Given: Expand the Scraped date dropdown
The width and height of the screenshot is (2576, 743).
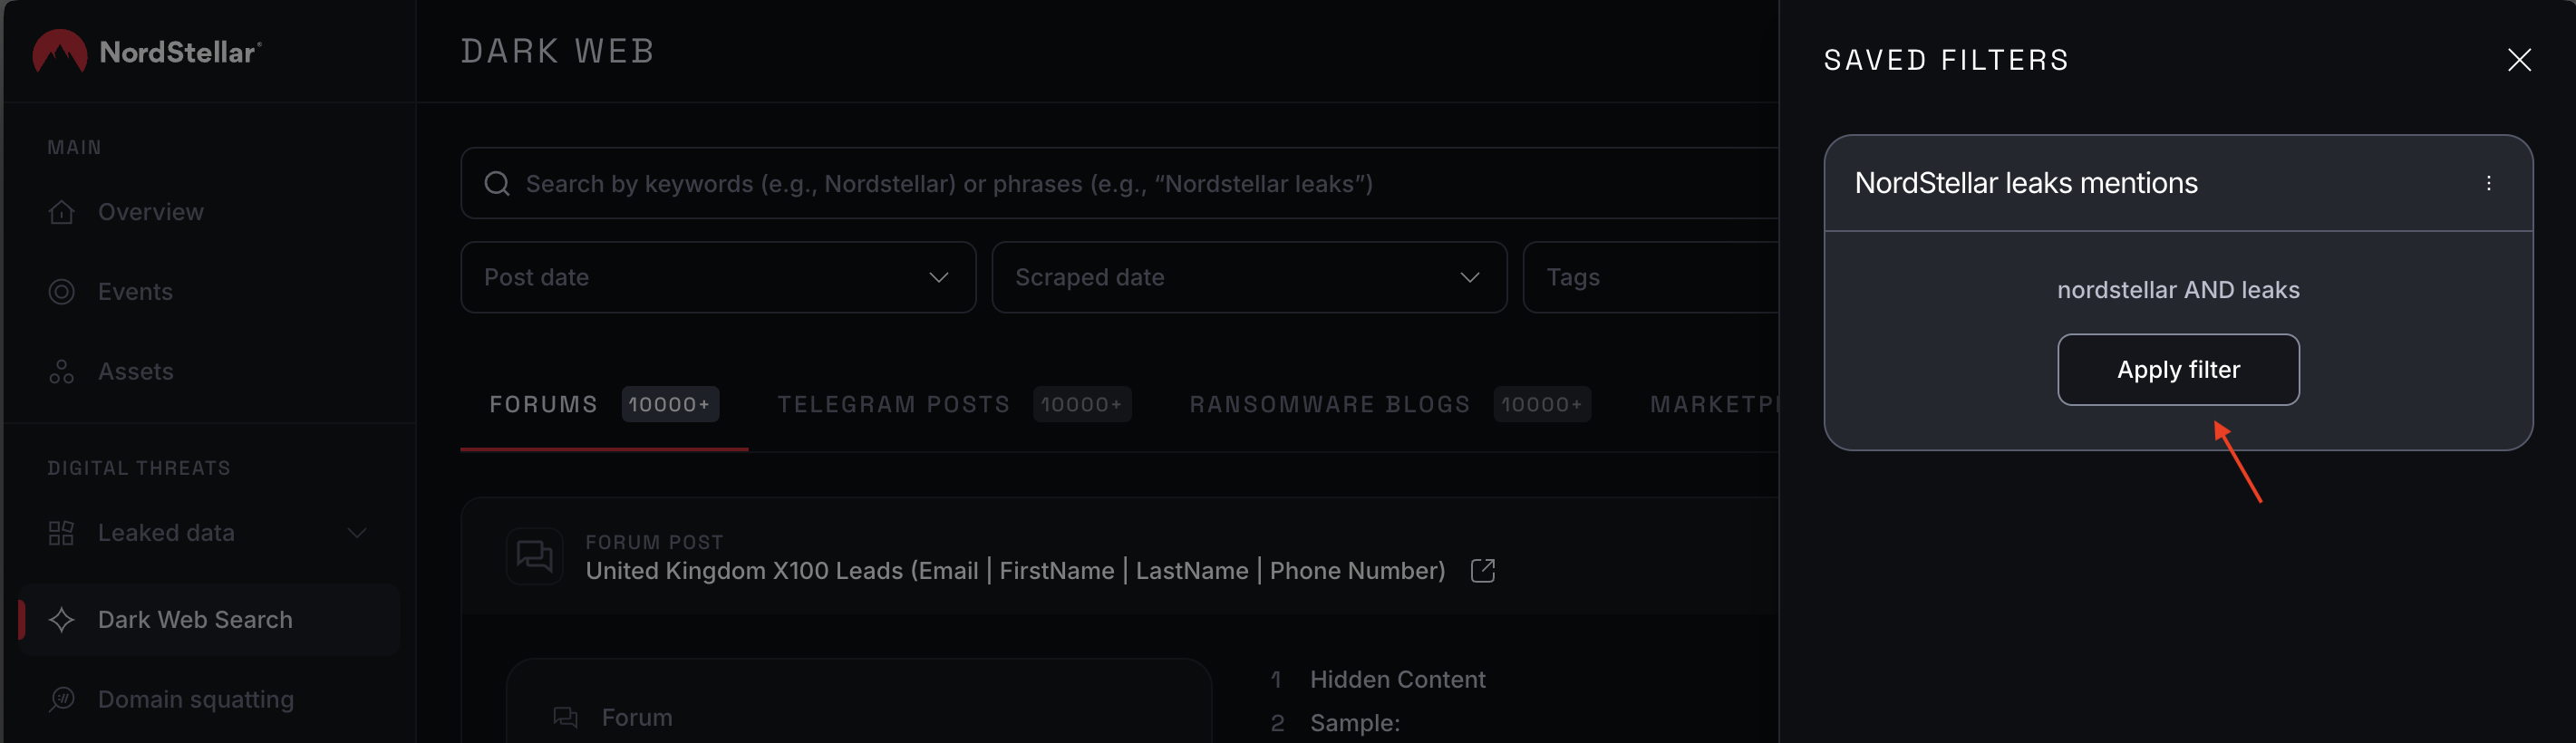Looking at the screenshot, I should click(x=1249, y=277).
